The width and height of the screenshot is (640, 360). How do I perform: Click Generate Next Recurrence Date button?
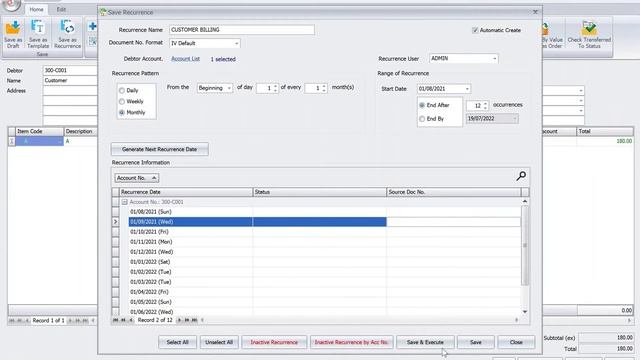pos(160,149)
